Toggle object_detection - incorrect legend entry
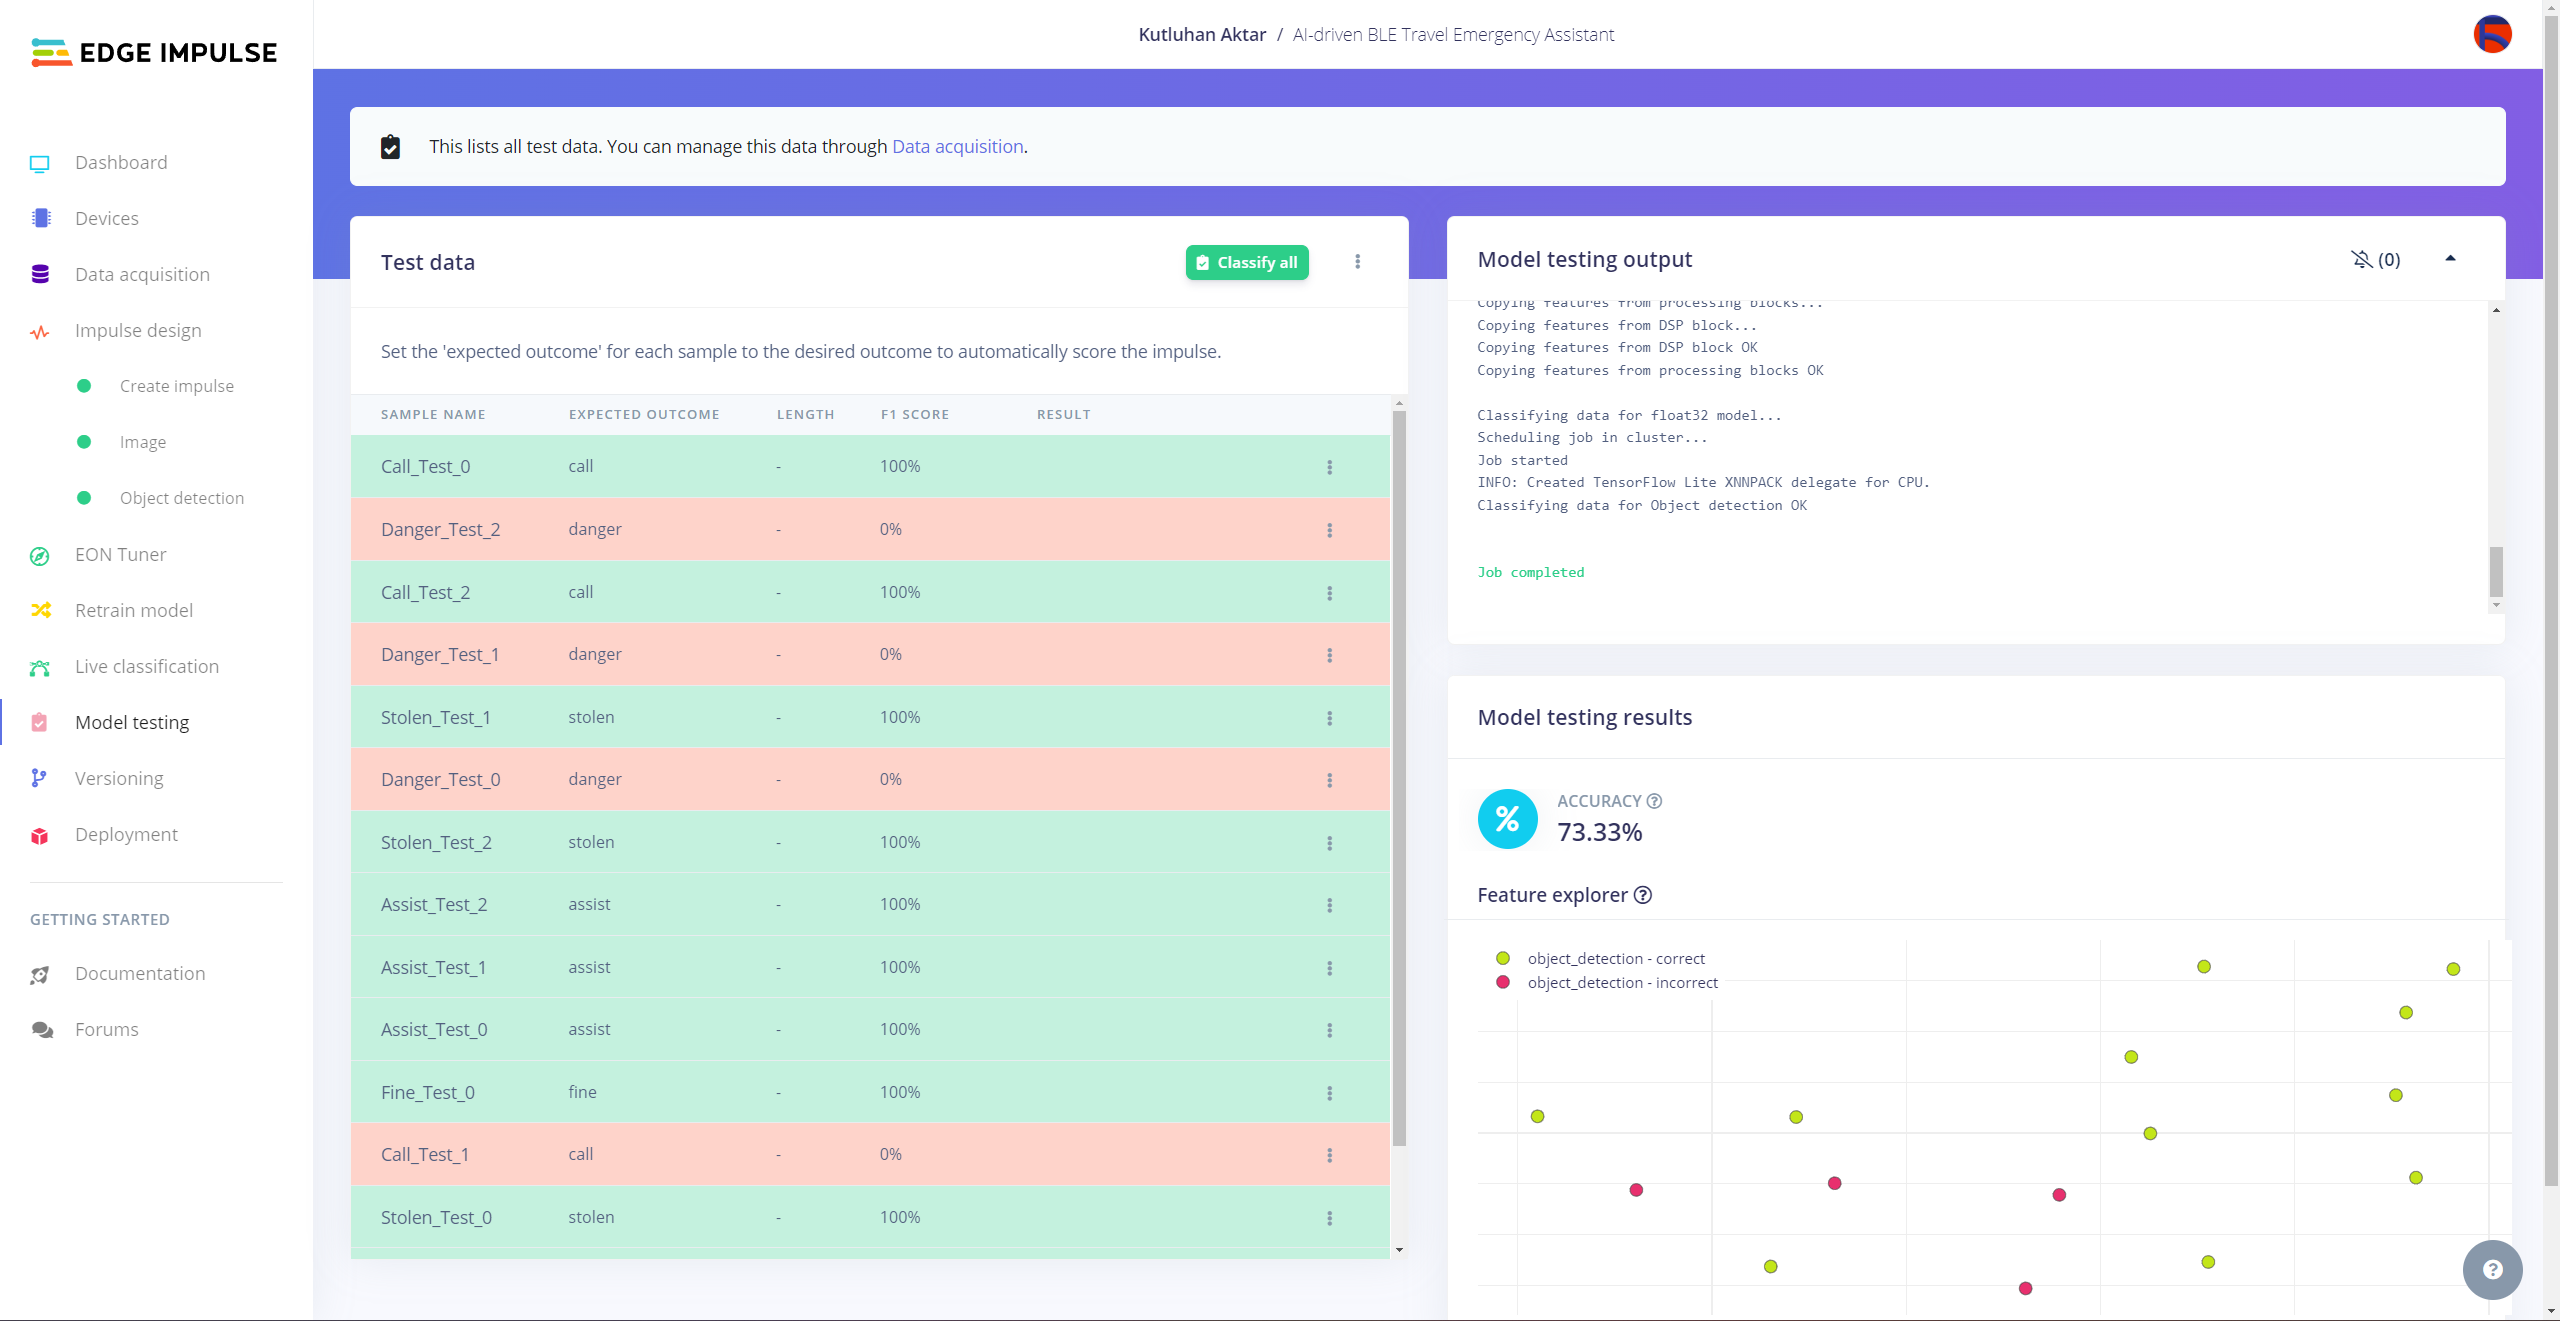The height and width of the screenshot is (1321, 2560). [1621, 983]
